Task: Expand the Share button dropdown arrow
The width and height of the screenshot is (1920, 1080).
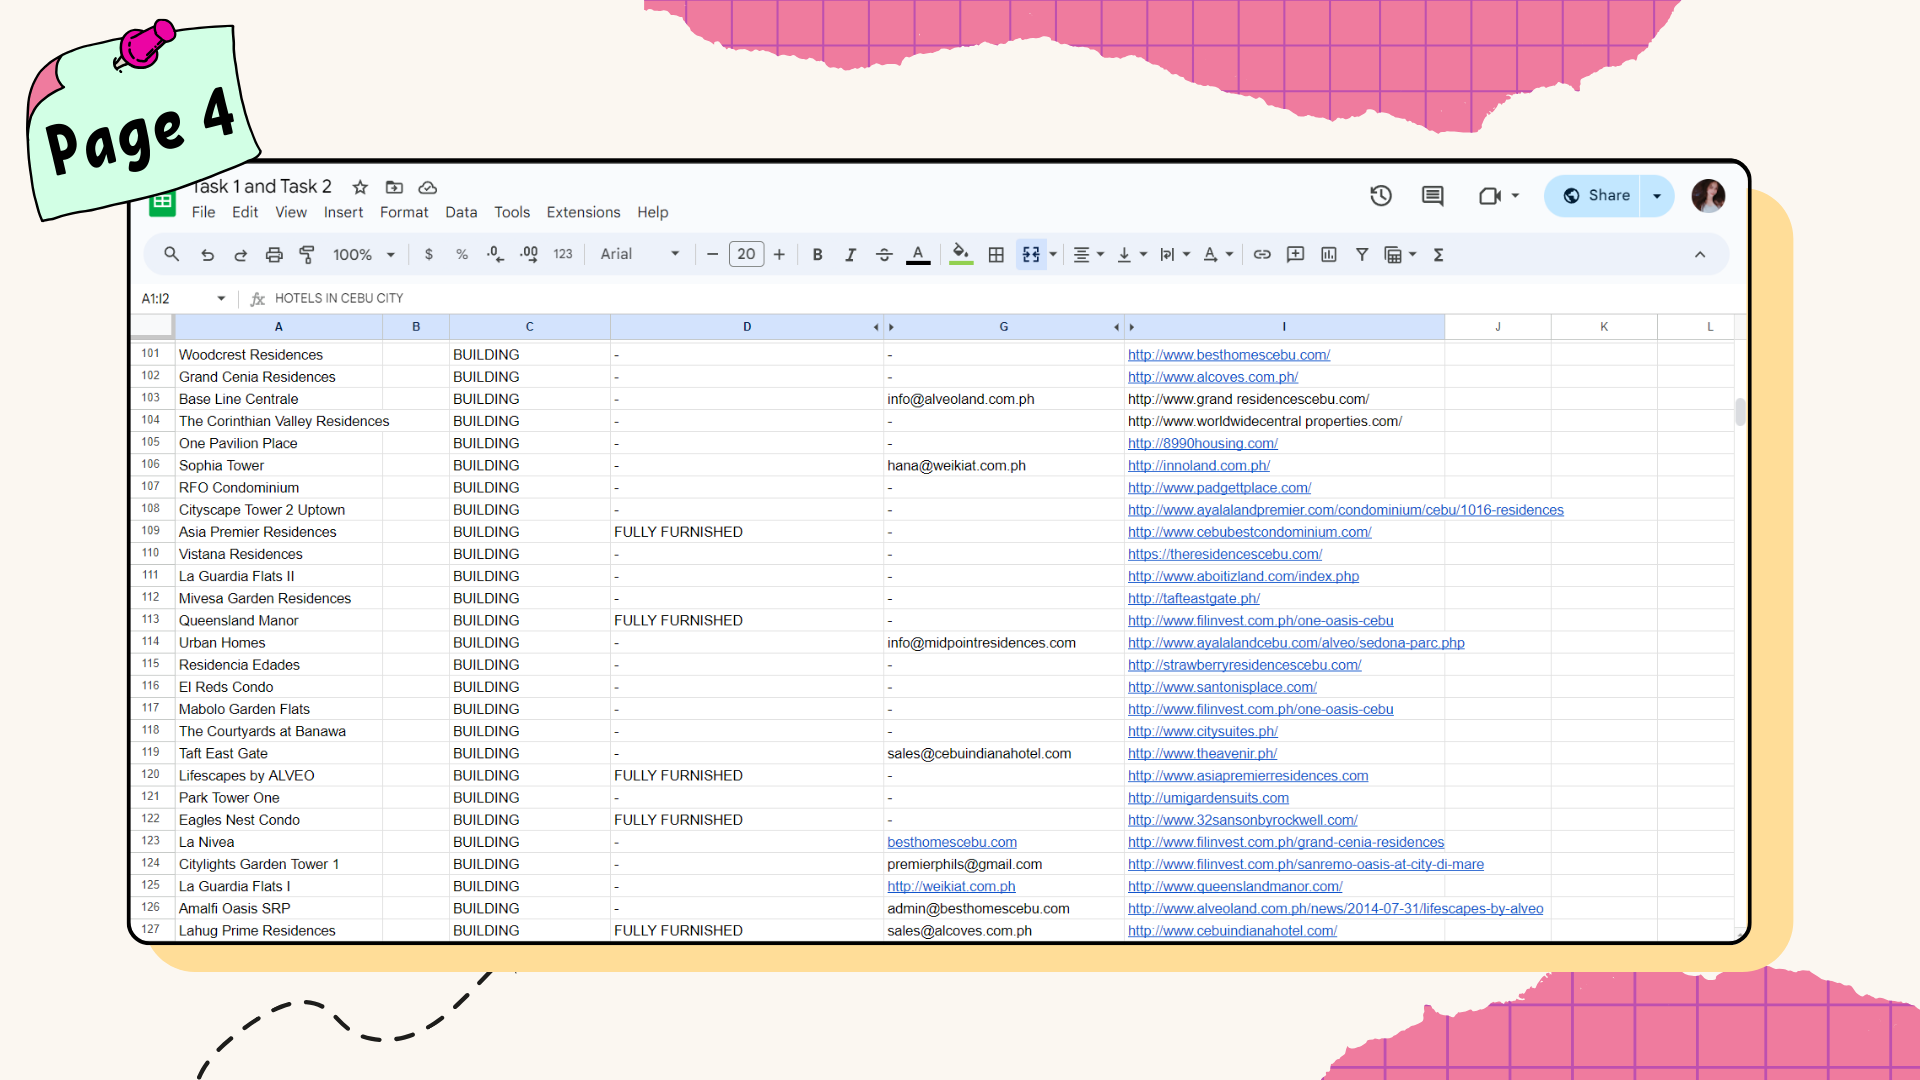Action: [1657, 196]
